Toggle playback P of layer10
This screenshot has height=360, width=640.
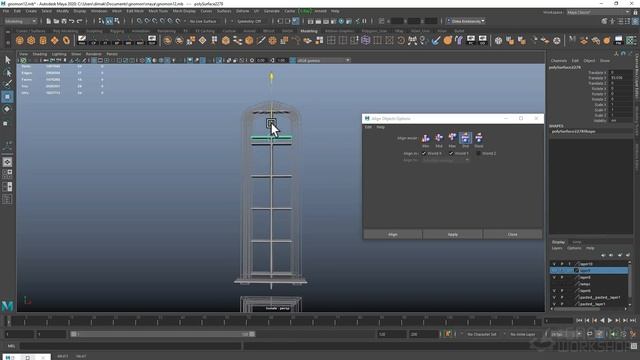tap(562, 264)
